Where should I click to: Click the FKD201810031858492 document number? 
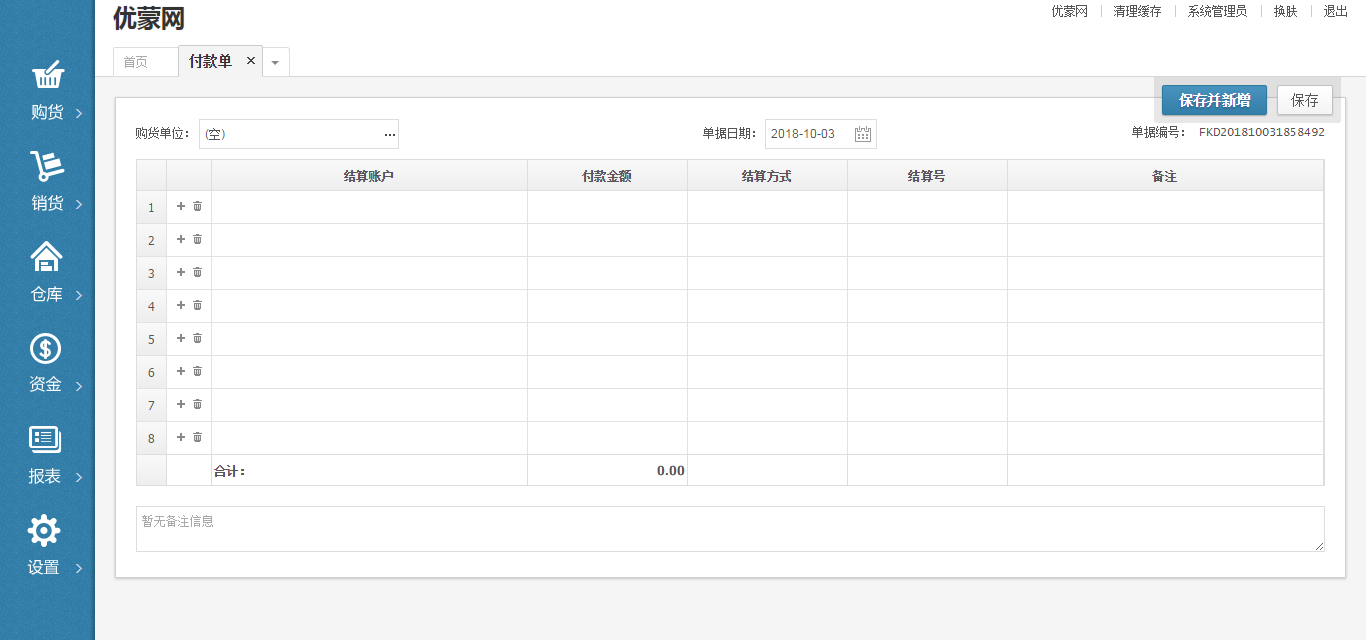1262,132
